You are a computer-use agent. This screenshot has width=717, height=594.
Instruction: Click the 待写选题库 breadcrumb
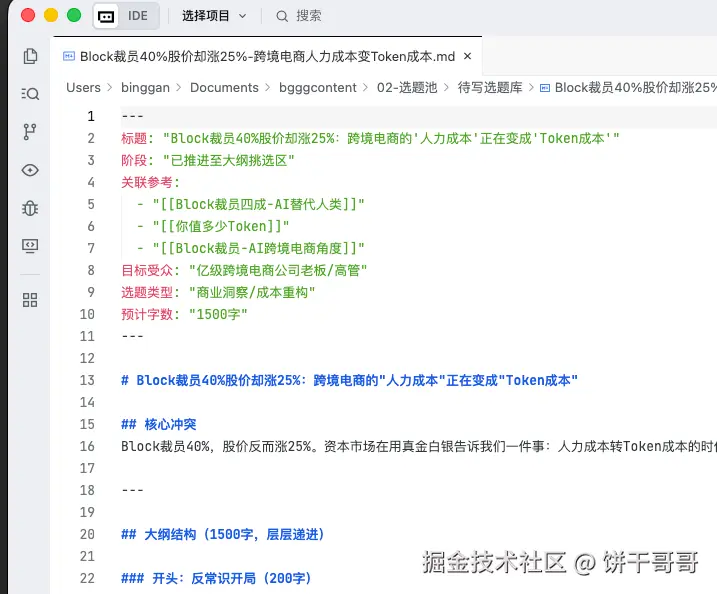point(490,87)
